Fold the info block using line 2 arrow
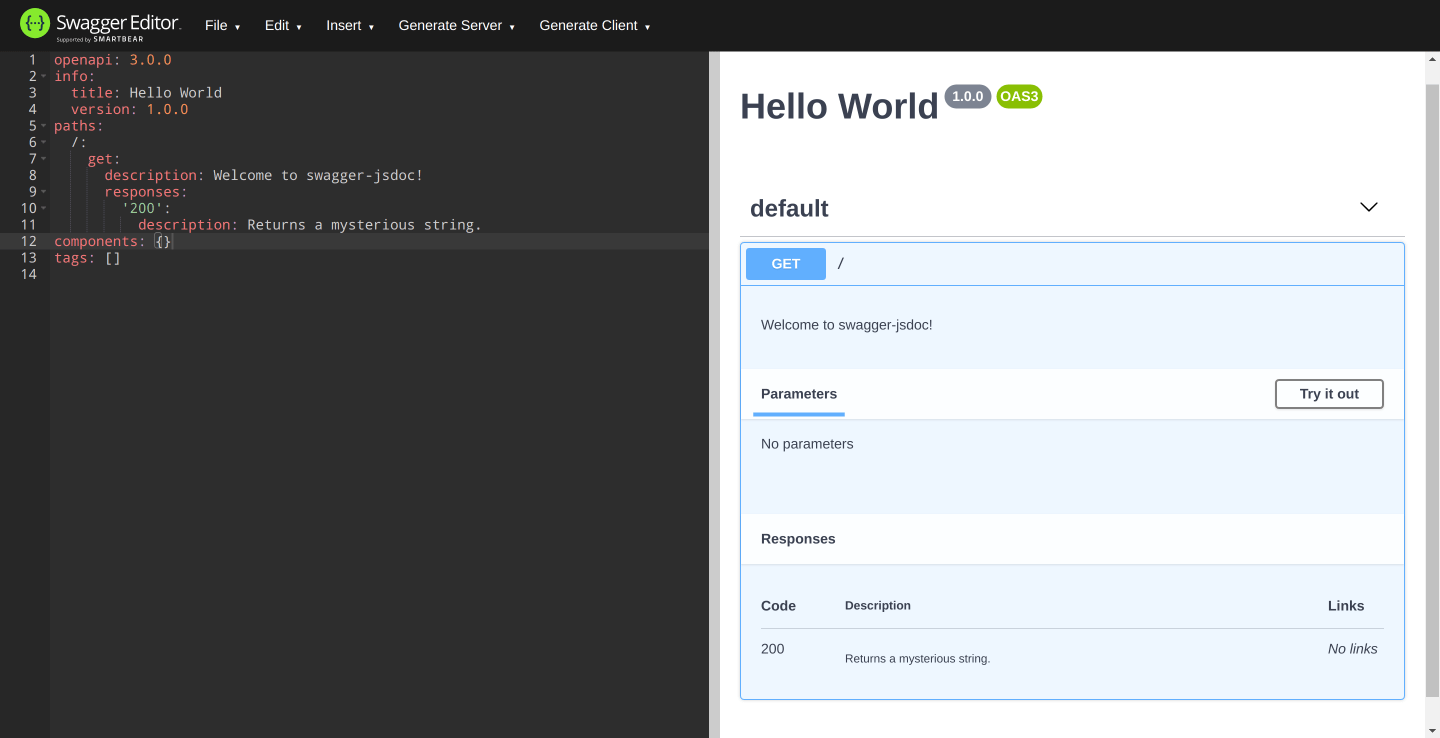This screenshot has height=738, width=1440. 45,76
